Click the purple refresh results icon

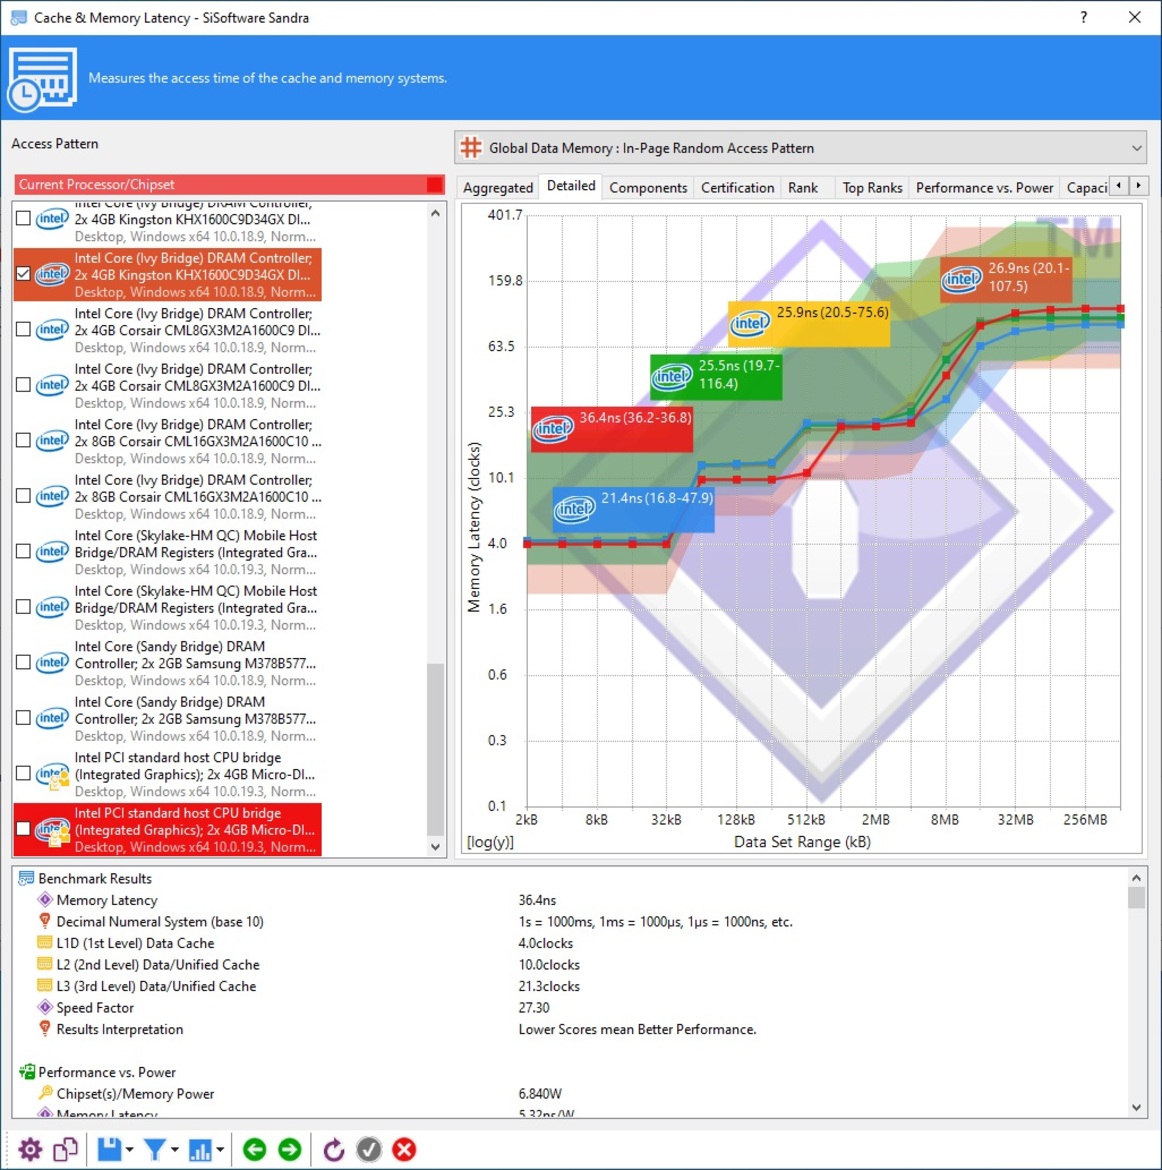click(334, 1149)
